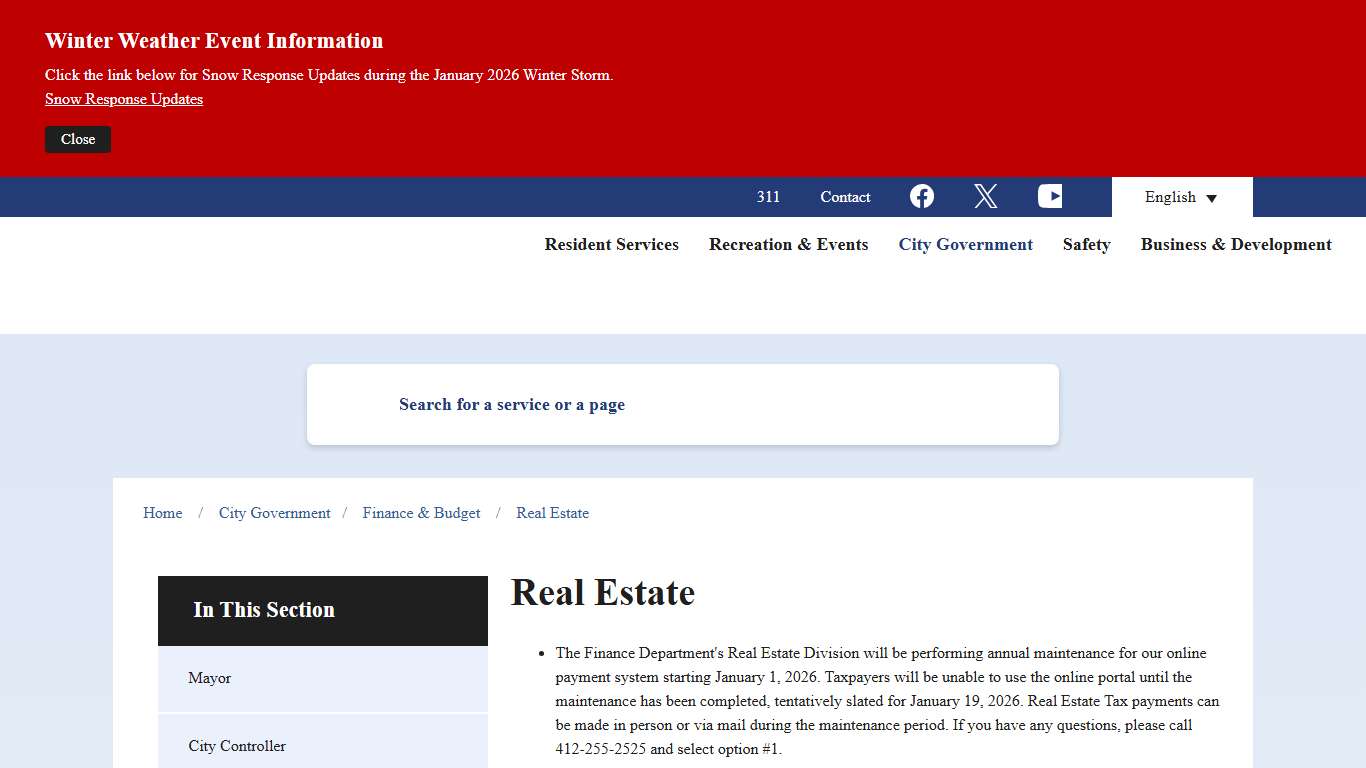Click the service search field
This screenshot has width=1366, height=768.
coord(511,404)
